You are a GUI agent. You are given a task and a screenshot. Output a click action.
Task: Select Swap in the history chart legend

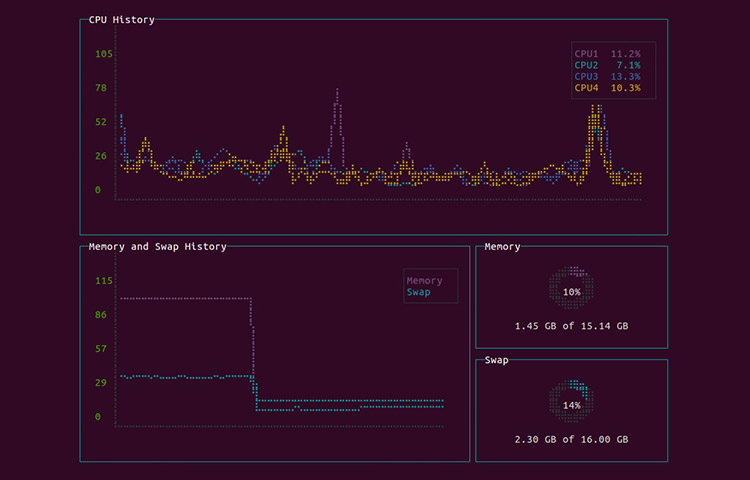(419, 292)
